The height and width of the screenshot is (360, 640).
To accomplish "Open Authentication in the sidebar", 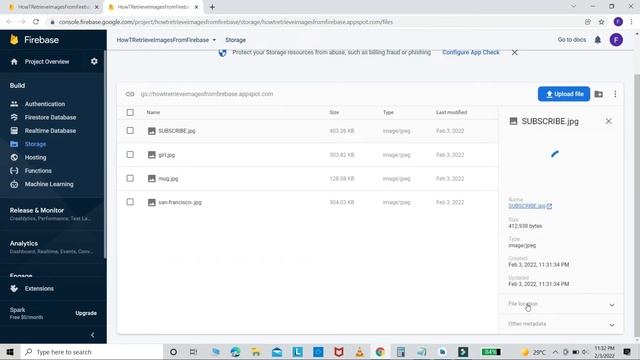I will [44, 104].
